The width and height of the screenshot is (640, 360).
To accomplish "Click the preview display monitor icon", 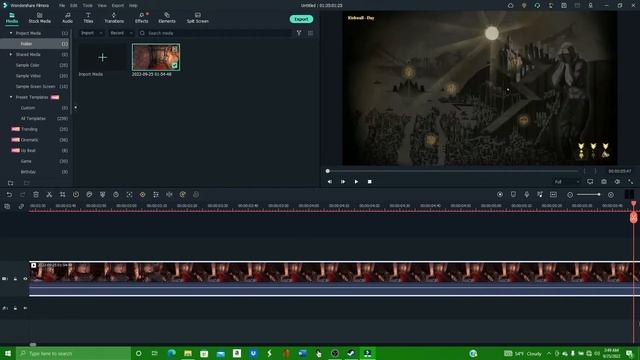I will pyautogui.click(x=590, y=182).
